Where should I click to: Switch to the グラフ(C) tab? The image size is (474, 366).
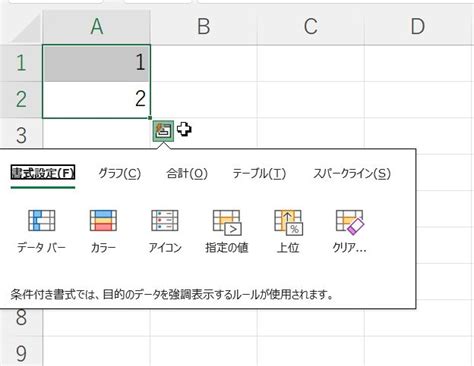(x=120, y=173)
